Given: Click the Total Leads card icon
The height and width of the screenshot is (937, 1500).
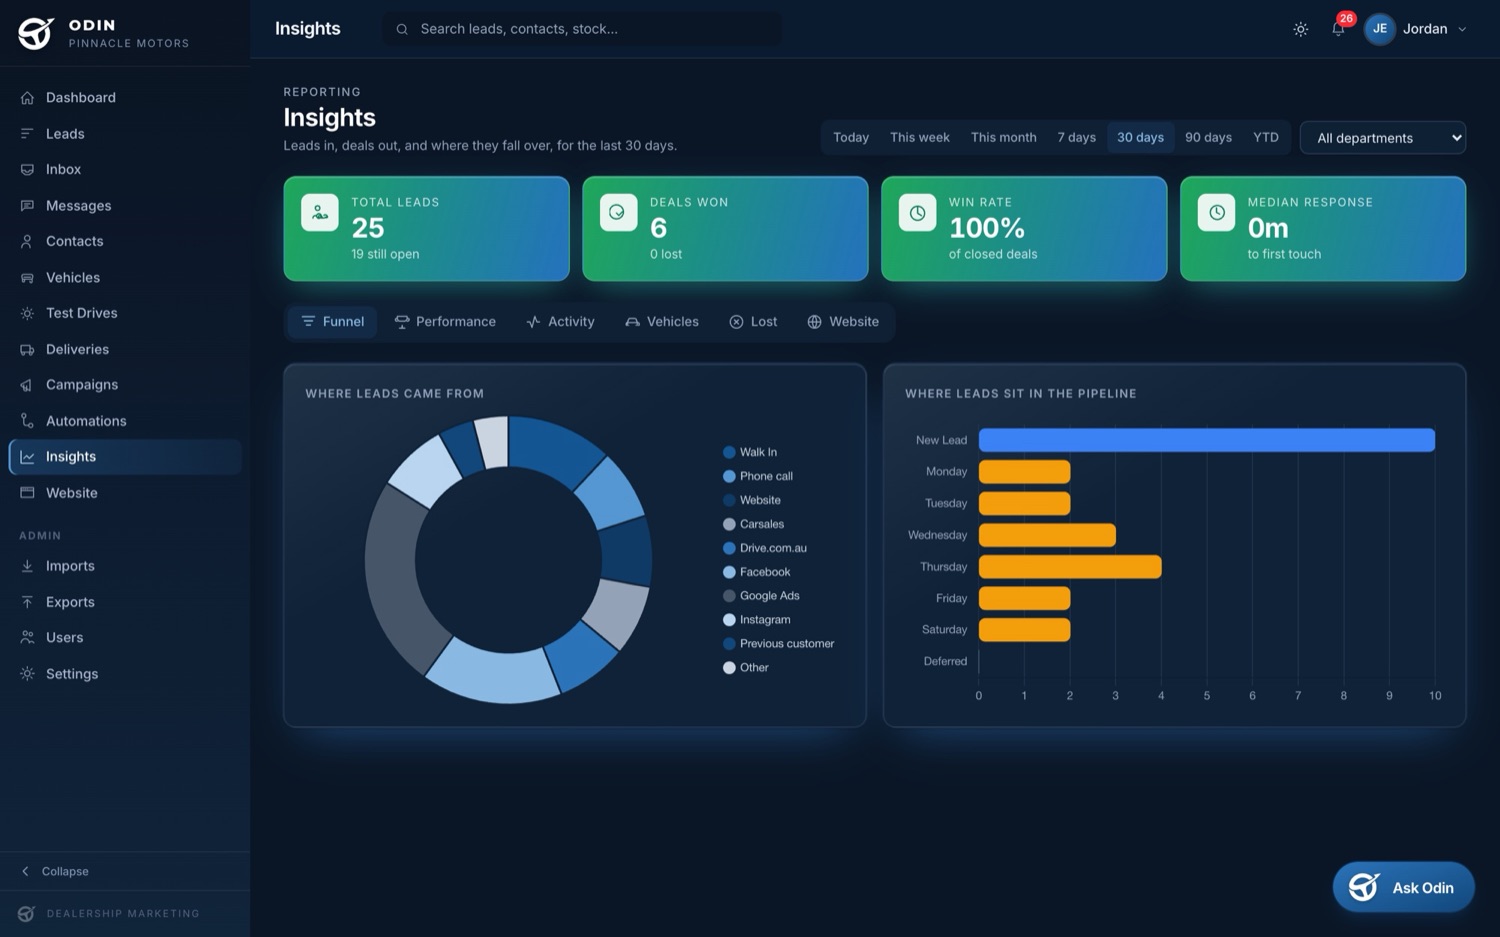Looking at the screenshot, I should point(320,212).
